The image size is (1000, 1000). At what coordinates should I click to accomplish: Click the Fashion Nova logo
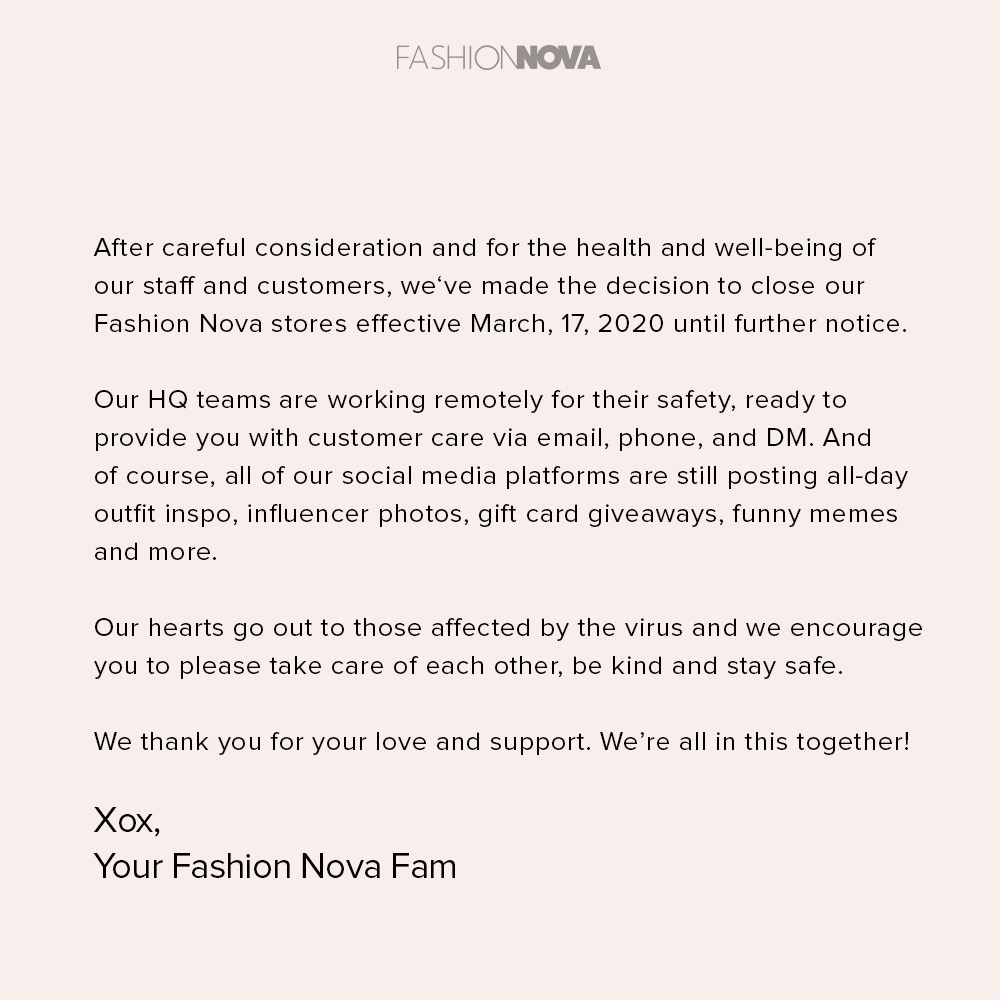(498, 57)
